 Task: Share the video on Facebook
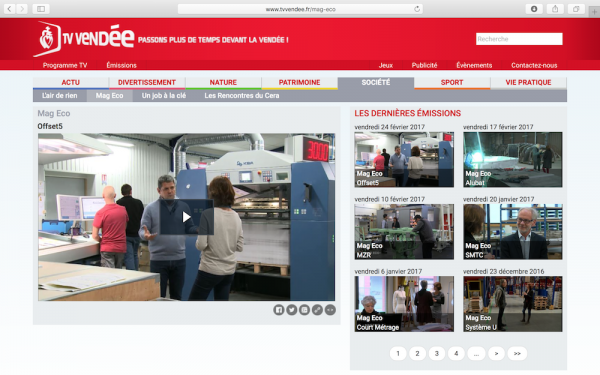(279, 310)
